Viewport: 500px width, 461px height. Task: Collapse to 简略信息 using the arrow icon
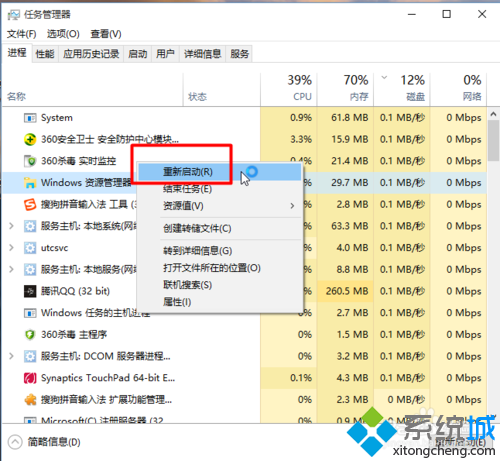tap(15, 442)
